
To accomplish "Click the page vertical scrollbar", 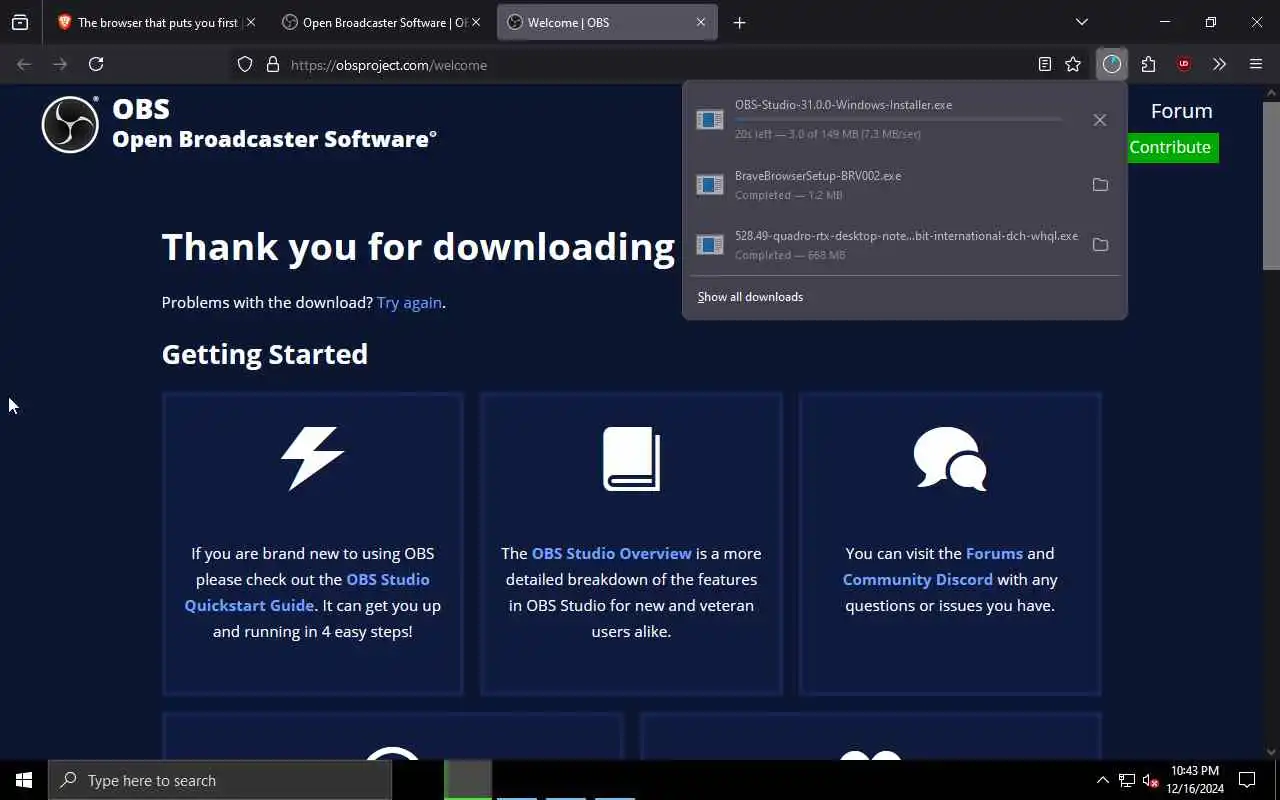I will (x=1271, y=185).
